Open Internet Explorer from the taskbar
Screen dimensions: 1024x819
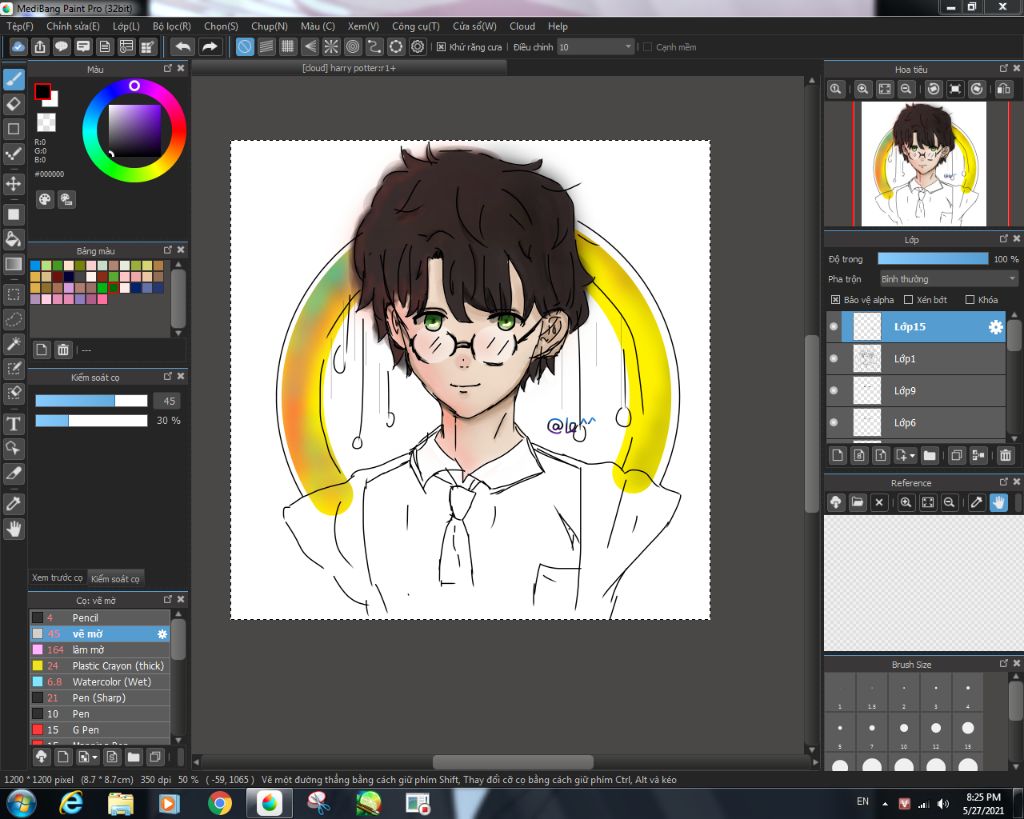pyautogui.click(x=71, y=803)
